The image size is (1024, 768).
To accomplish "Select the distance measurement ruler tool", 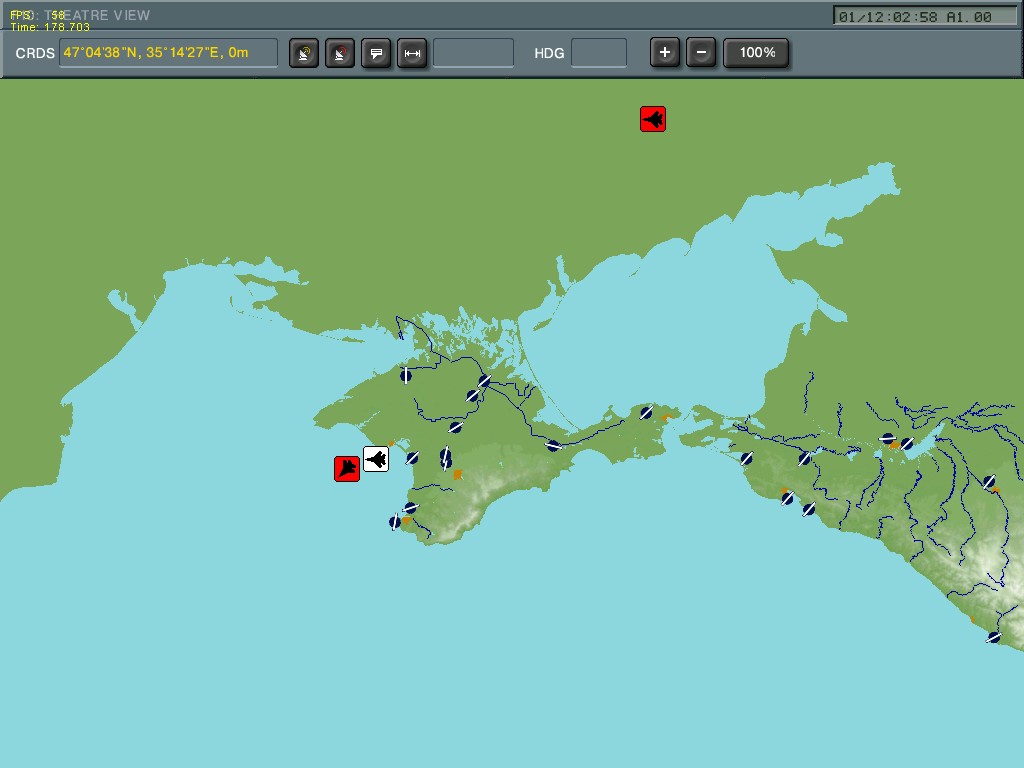I will [x=413, y=53].
